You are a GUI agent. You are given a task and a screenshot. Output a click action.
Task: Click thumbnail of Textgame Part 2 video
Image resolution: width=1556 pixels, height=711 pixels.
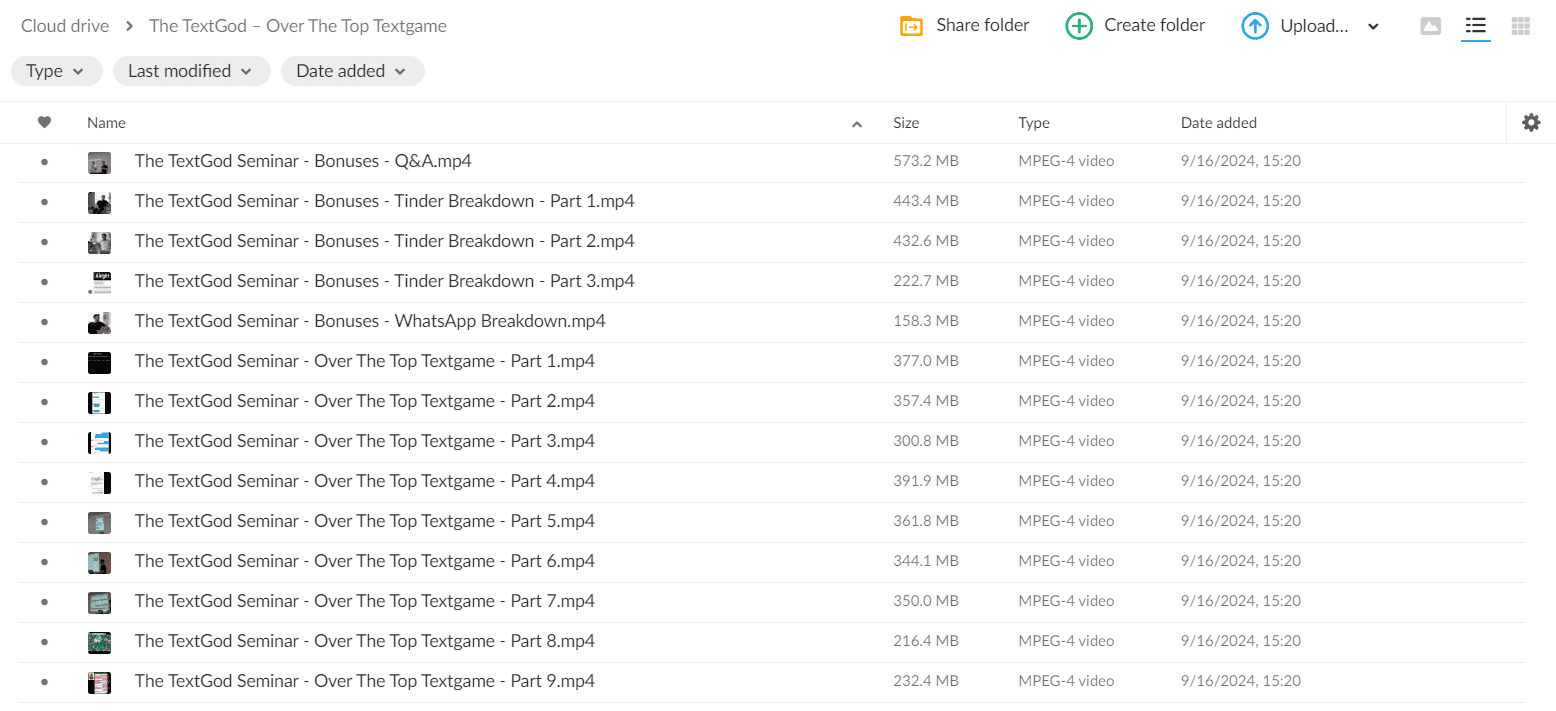click(x=99, y=402)
